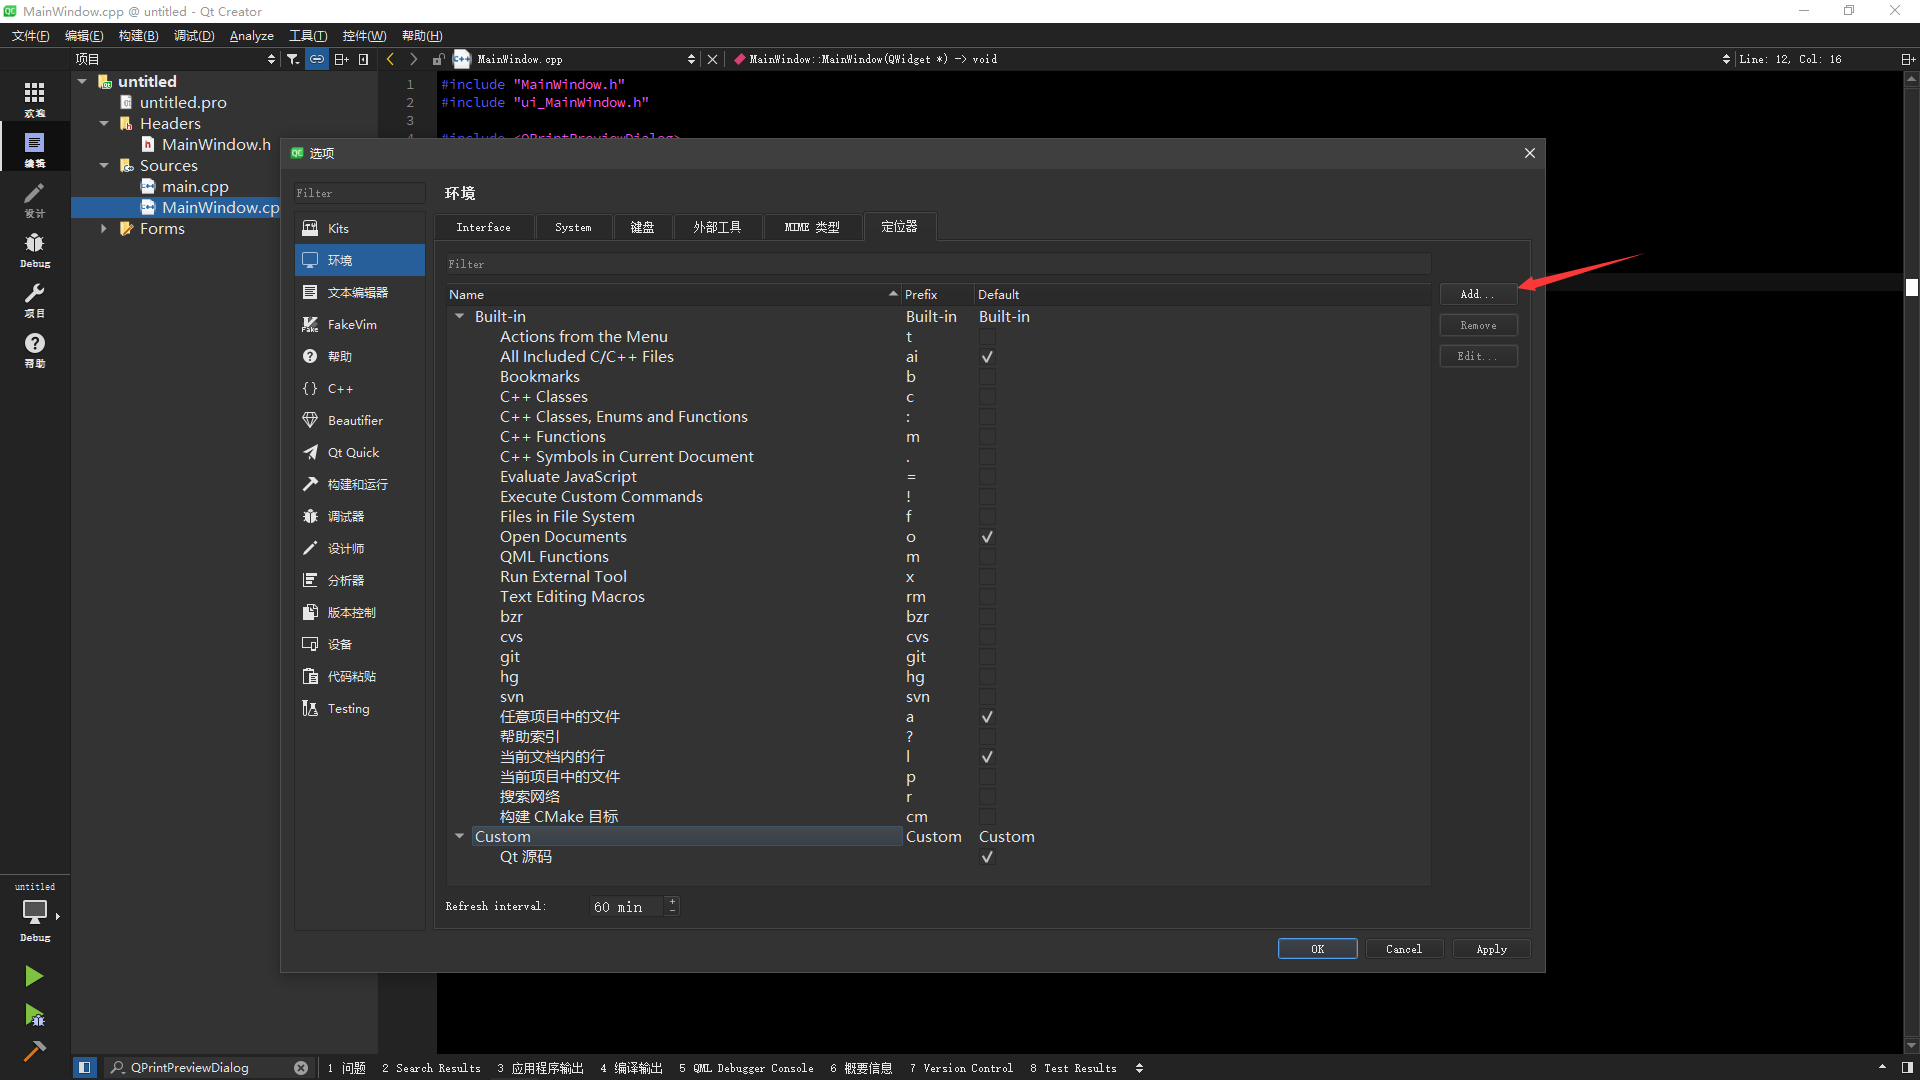Viewport: 1920px width, 1080px height.
Task: Select Beautifier settings category
Action: point(354,420)
